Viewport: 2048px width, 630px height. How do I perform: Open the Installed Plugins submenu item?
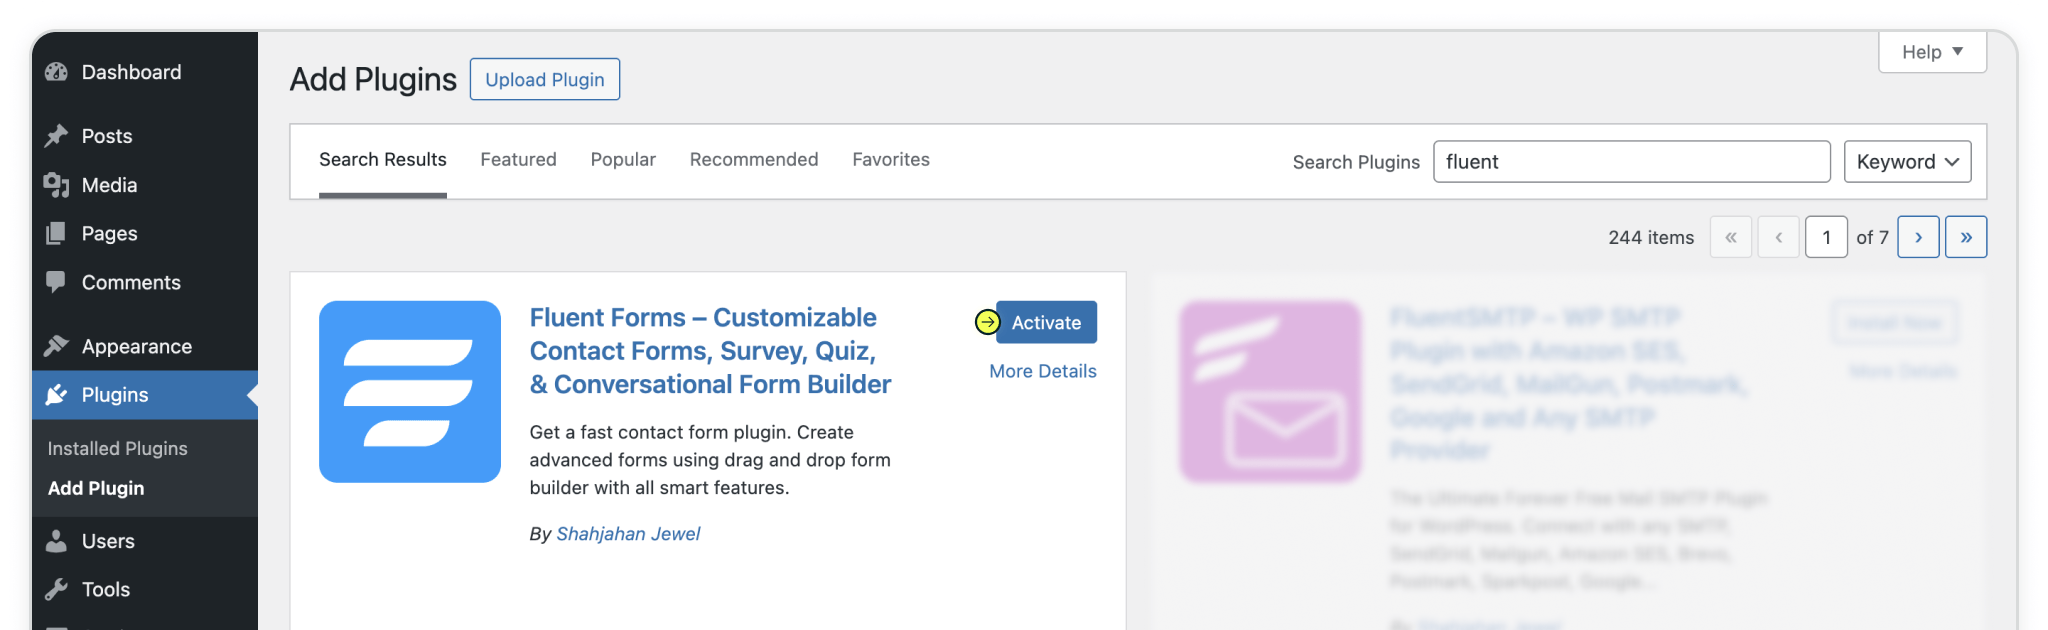click(118, 448)
